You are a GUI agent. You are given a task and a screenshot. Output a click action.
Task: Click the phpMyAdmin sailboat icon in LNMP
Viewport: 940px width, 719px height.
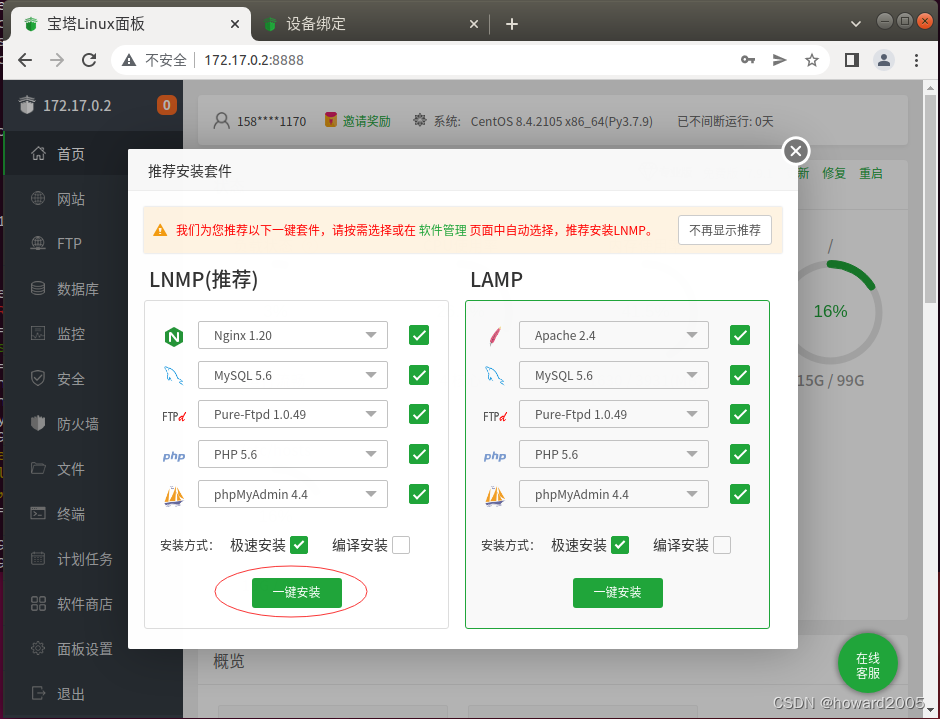click(174, 496)
